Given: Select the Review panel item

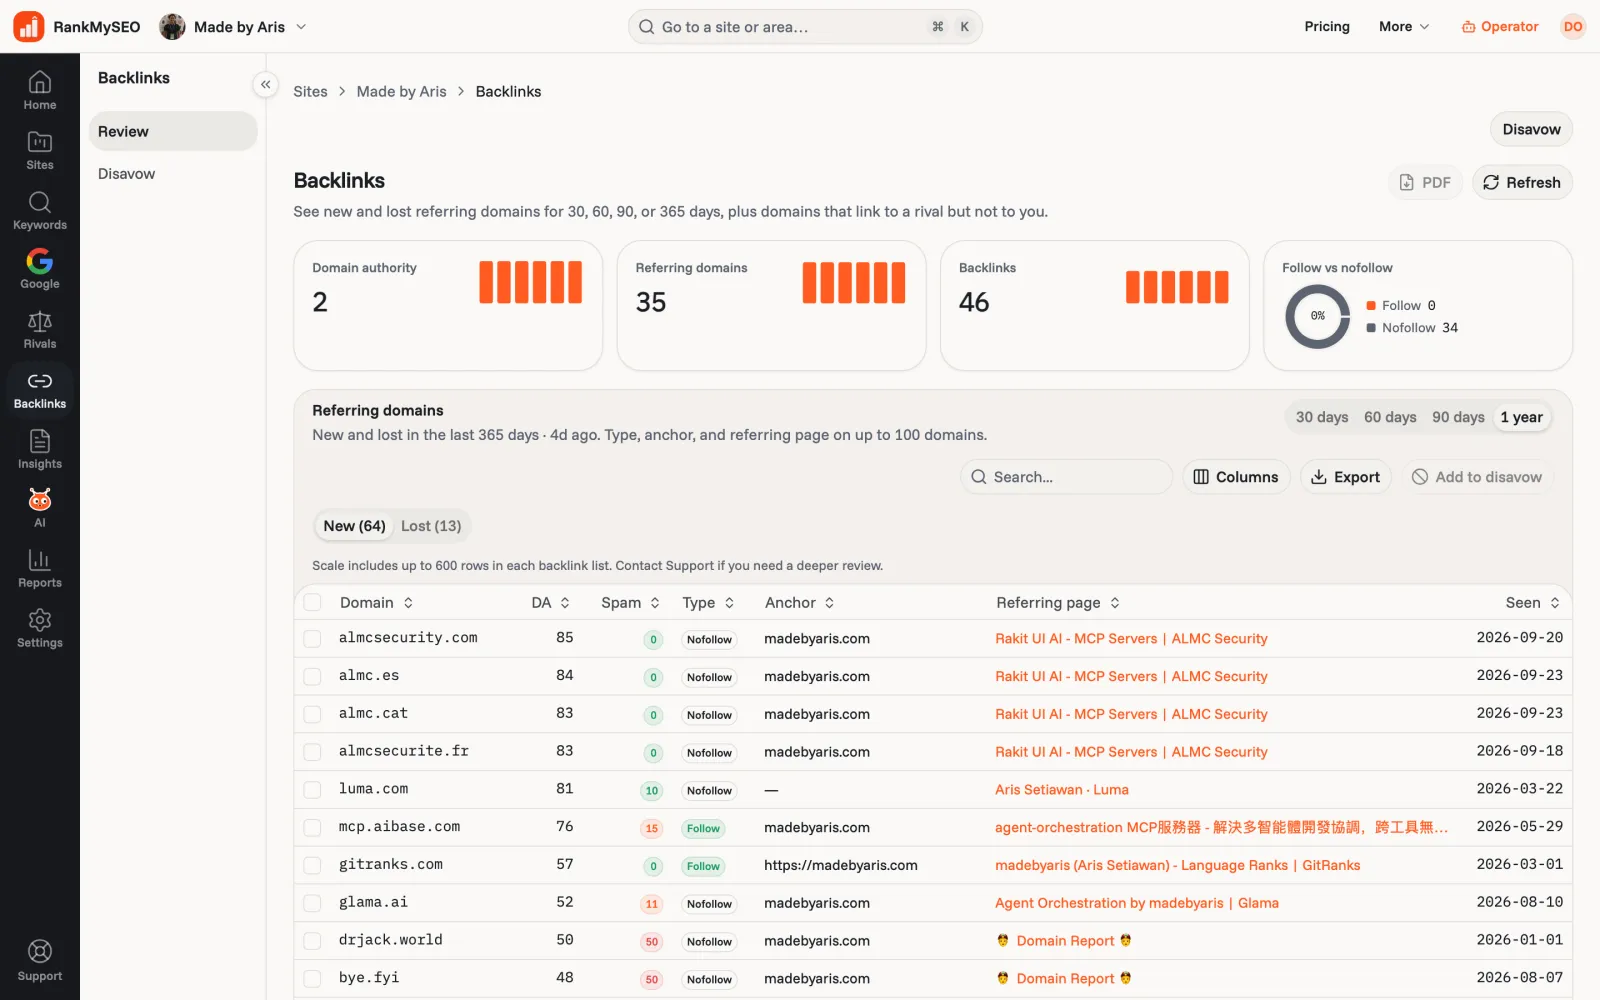Looking at the screenshot, I should 173,131.
